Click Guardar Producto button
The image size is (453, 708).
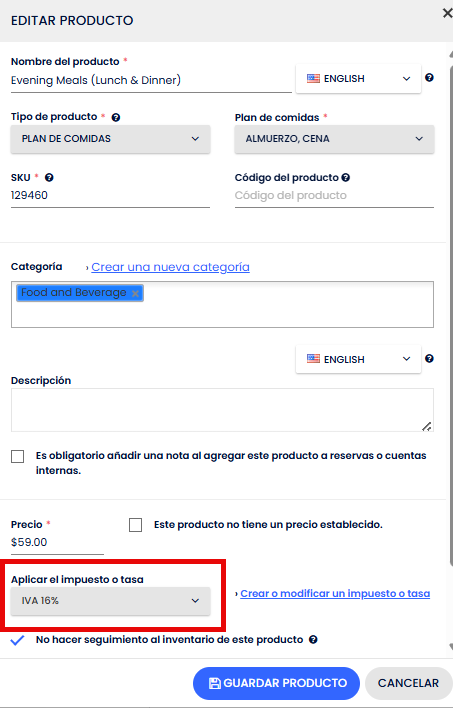click(x=276, y=683)
